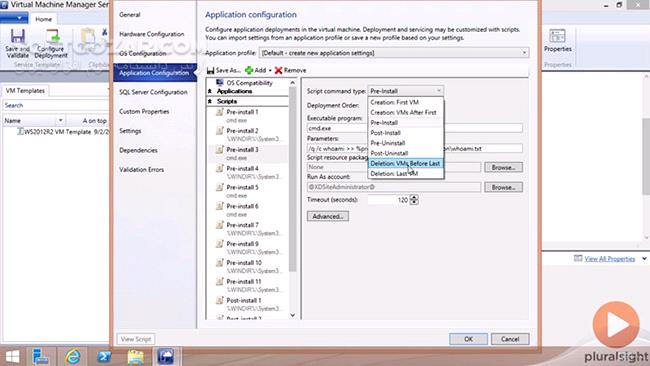Click Cancel button
650x366 pixels.
tap(510, 339)
